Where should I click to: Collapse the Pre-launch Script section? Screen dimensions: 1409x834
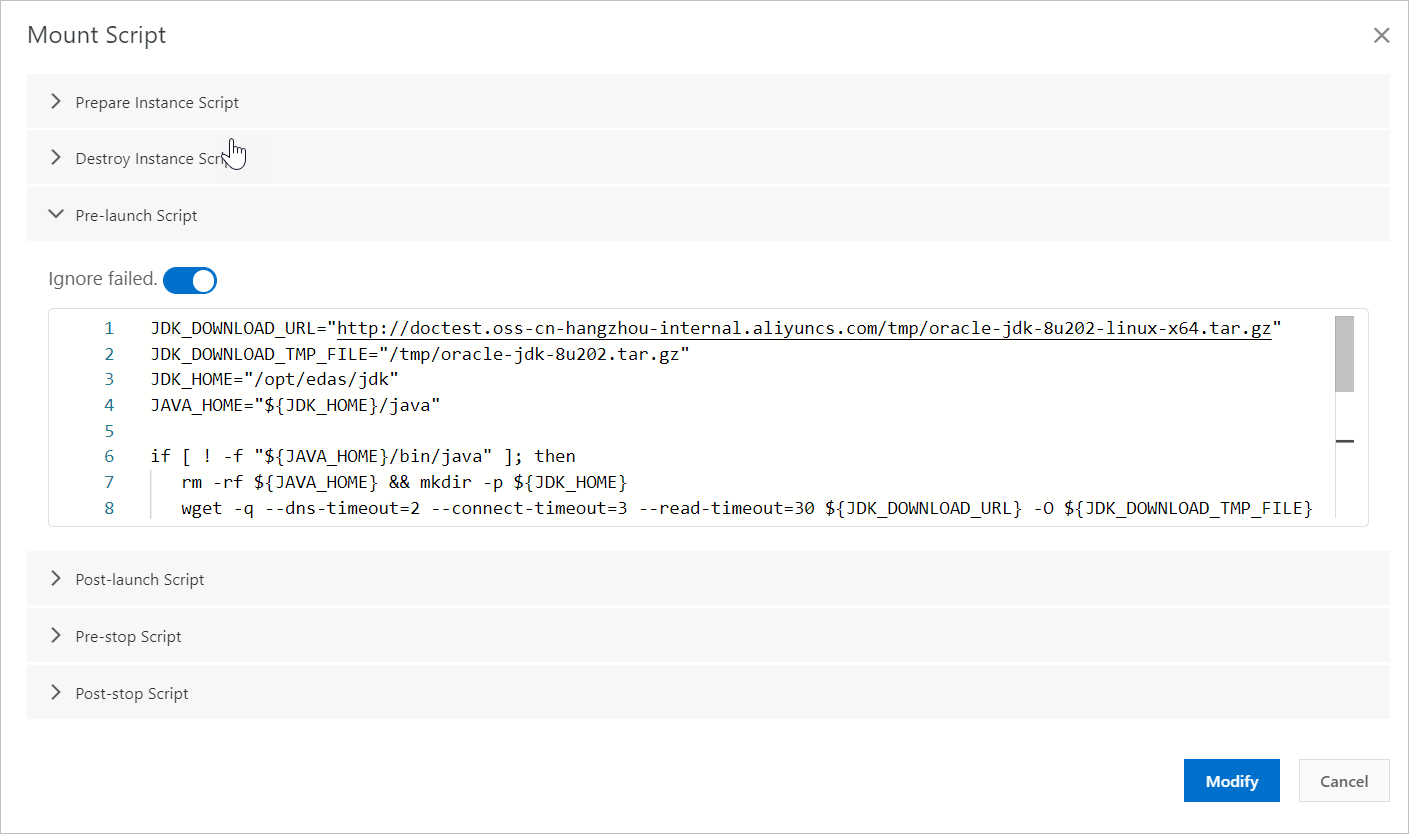tap(136, 215)
